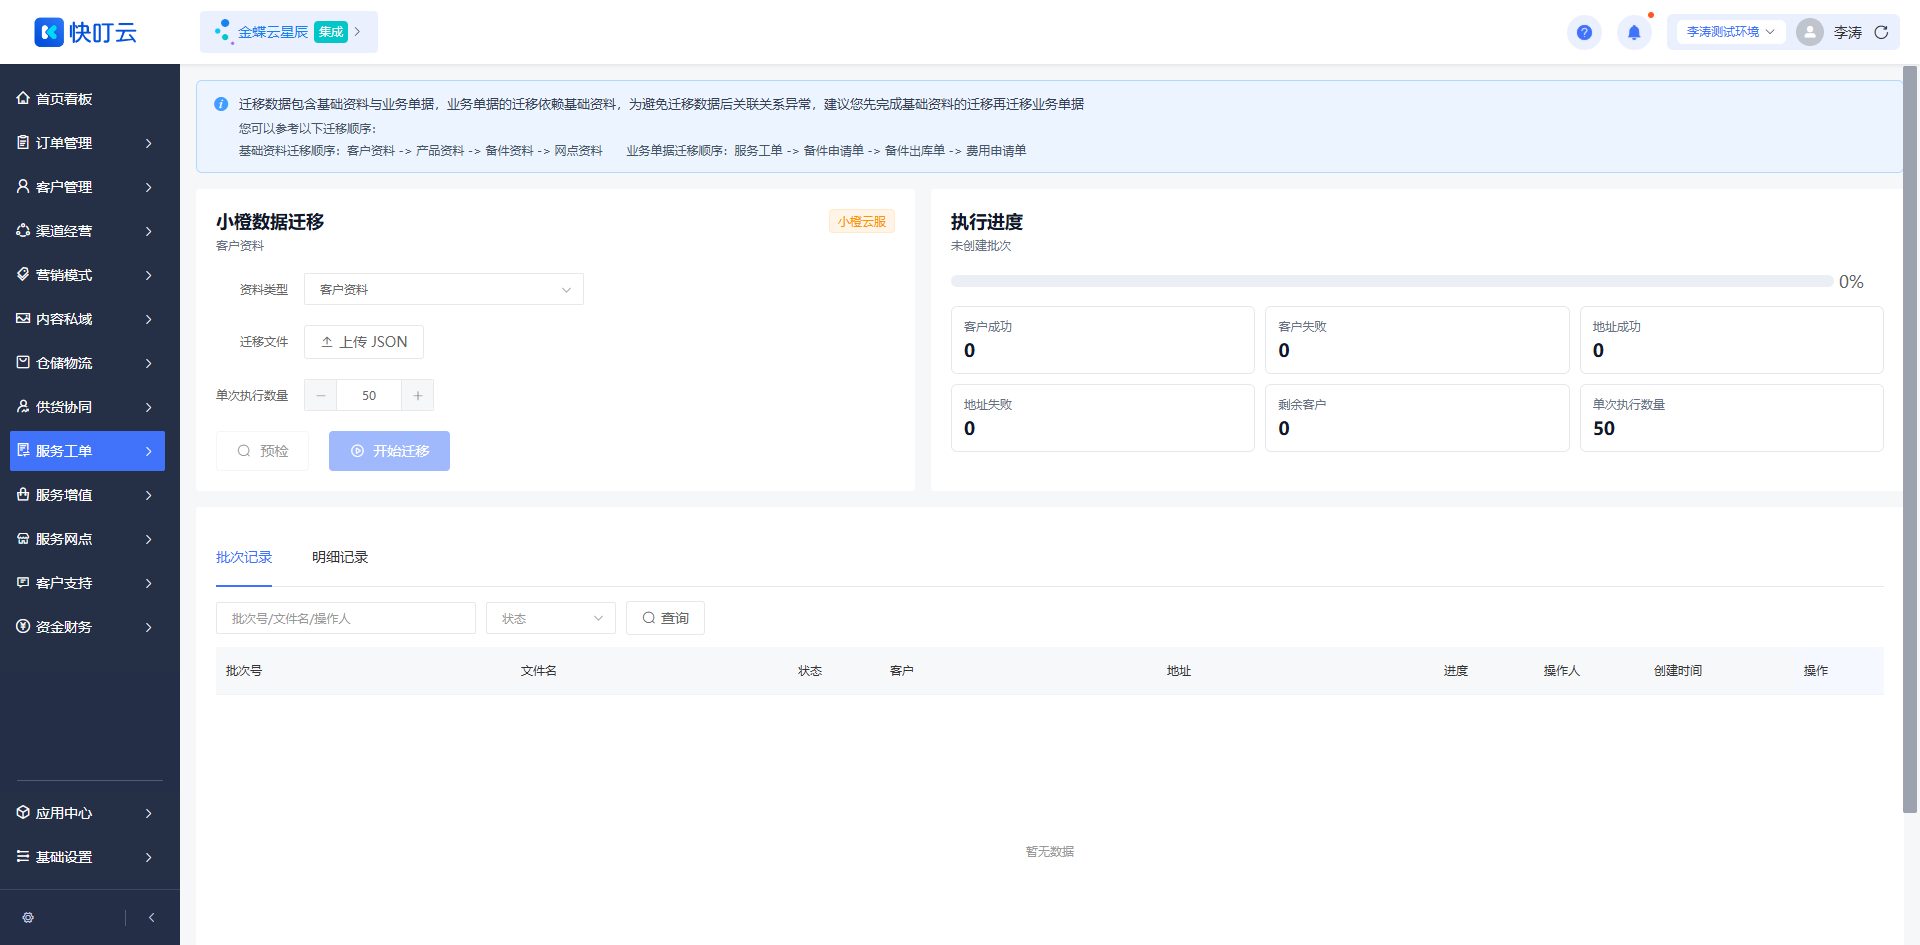Open the 状态 filter dropdown
This screenshot has width=1920, height=945.
pyautogui.click(x=551, y=618)
